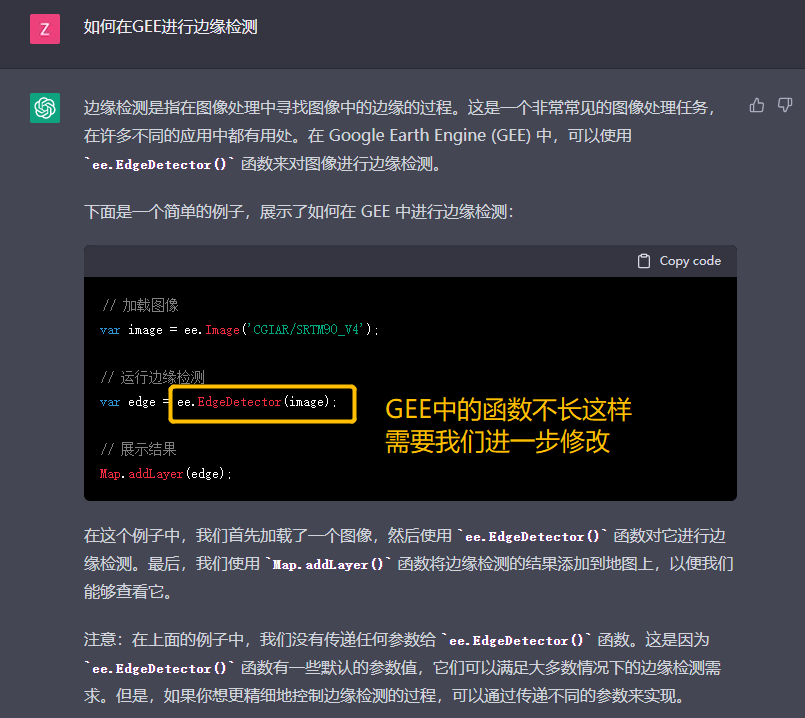
Task: Click the code line loading CGIAR/SRTM90_V4 image
Action: click(x=239, y=329)
